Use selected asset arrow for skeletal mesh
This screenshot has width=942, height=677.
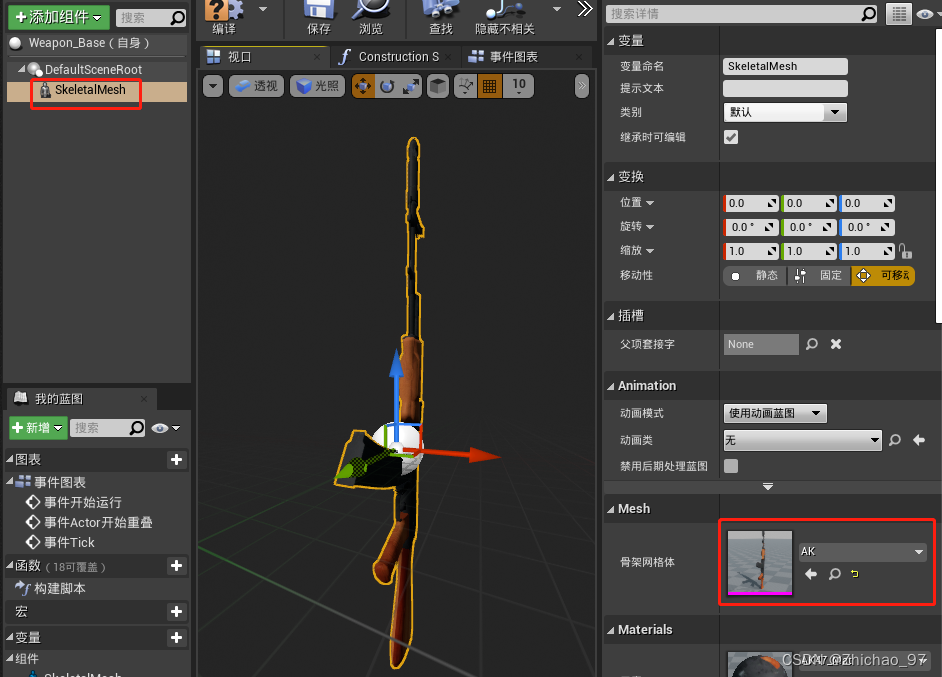pos(810,574)
